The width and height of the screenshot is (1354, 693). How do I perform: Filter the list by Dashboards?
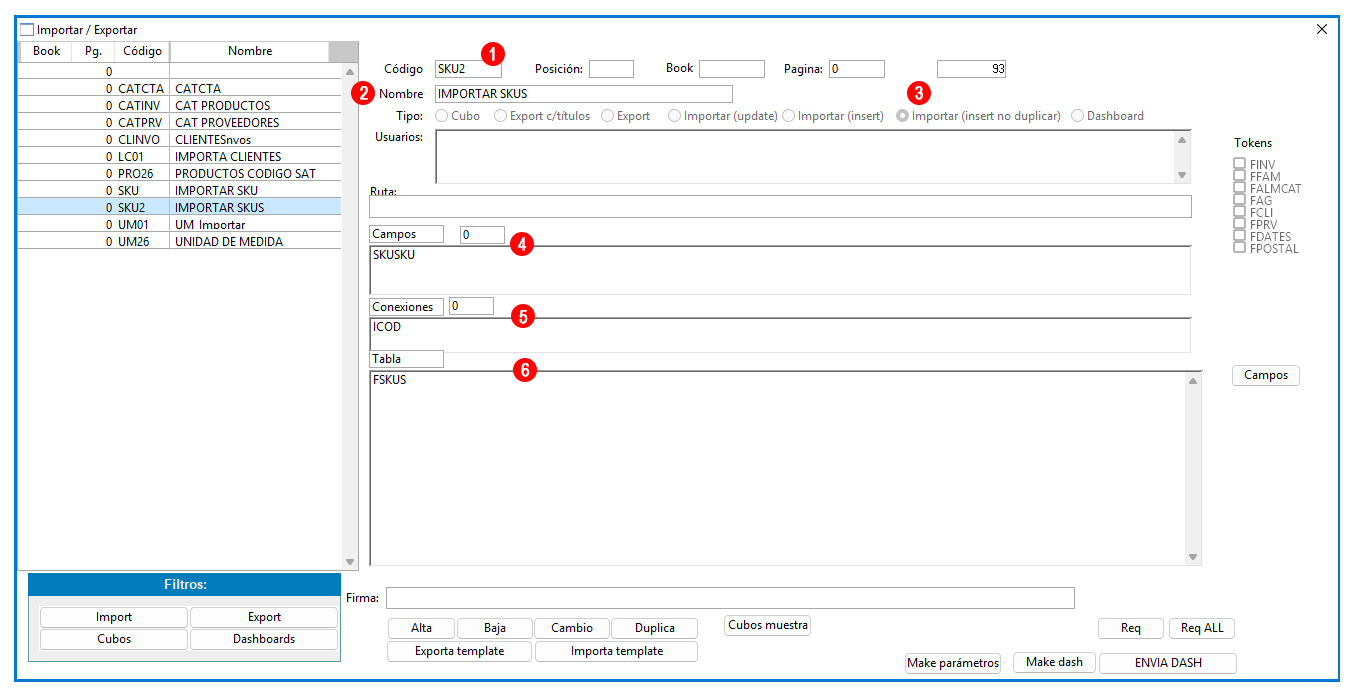tap(264, 639)
